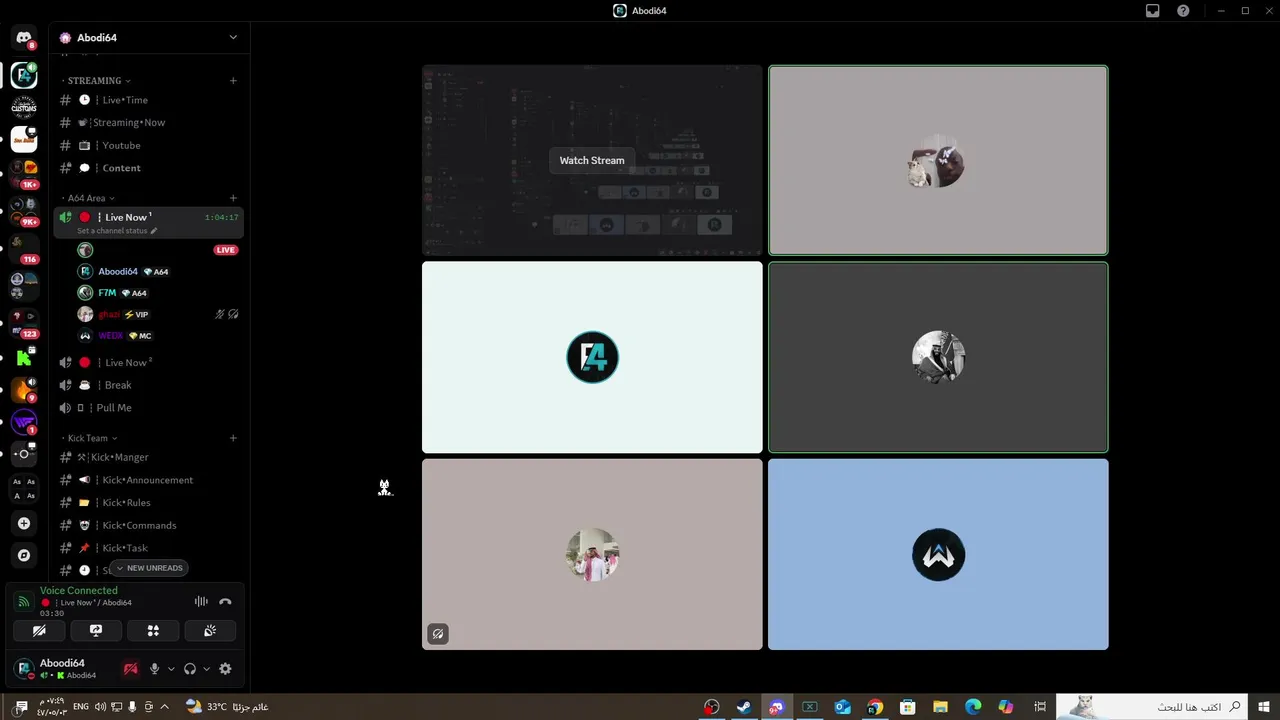Open the inbox icon in title bar

tap(1153, 11)
